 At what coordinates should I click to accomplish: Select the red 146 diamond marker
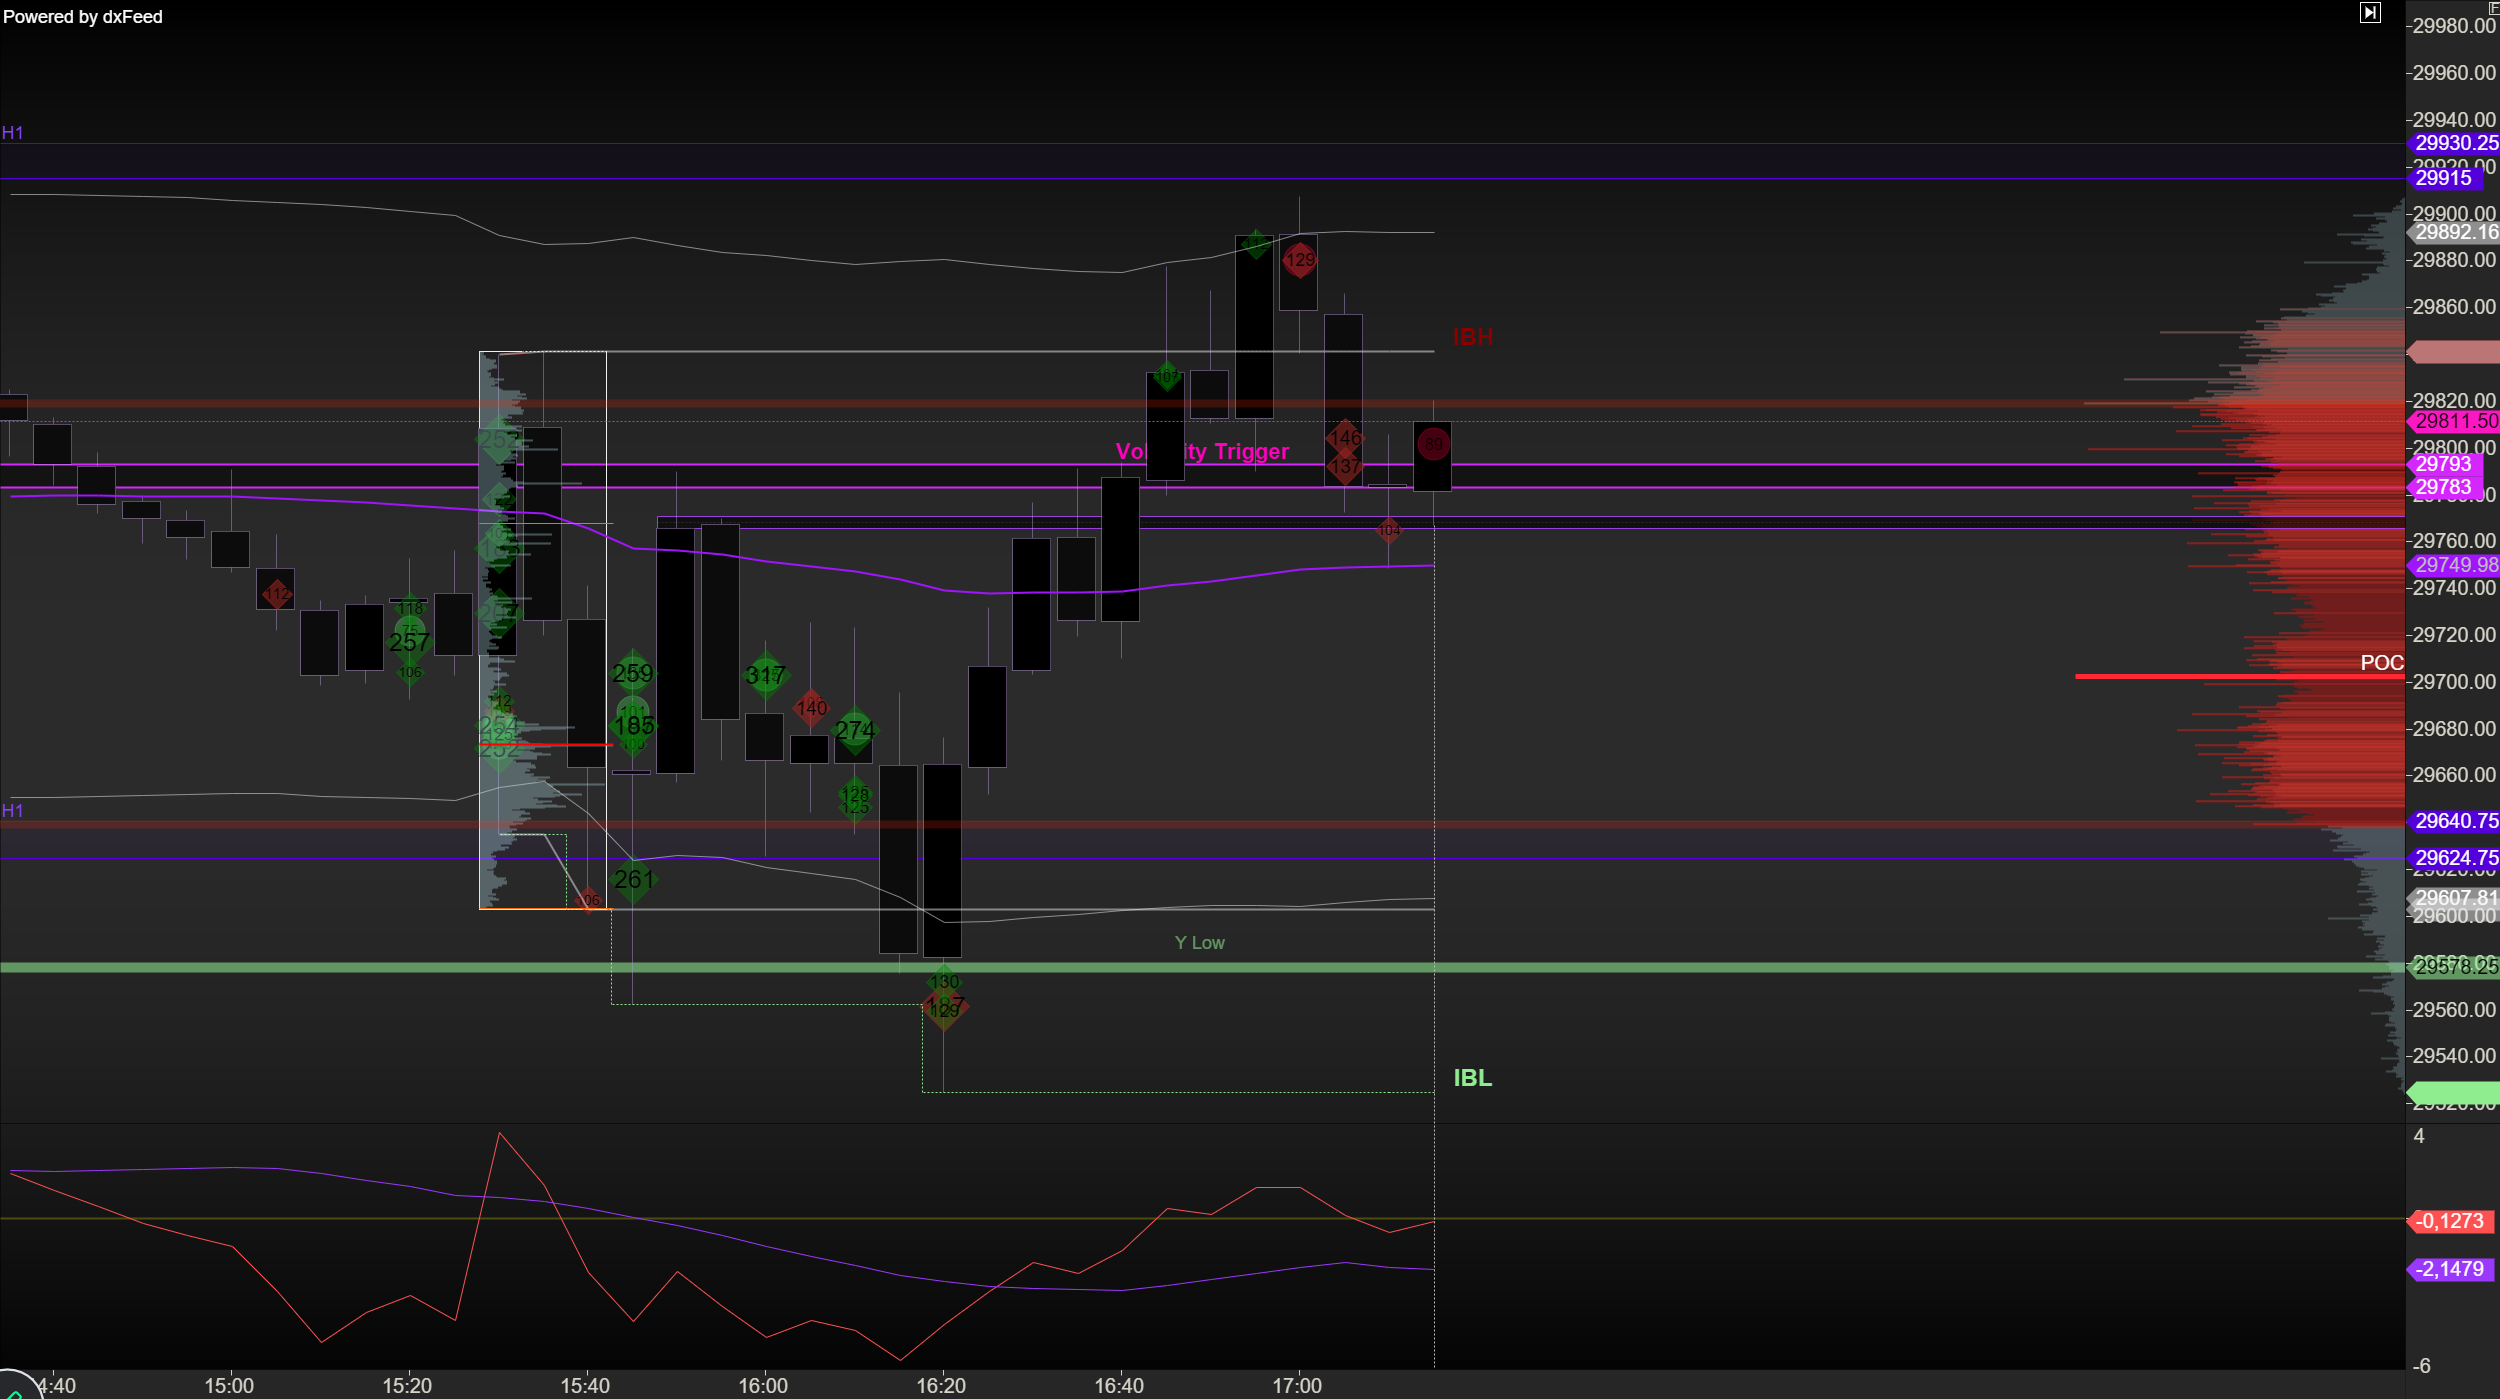tap(1345, 437)
